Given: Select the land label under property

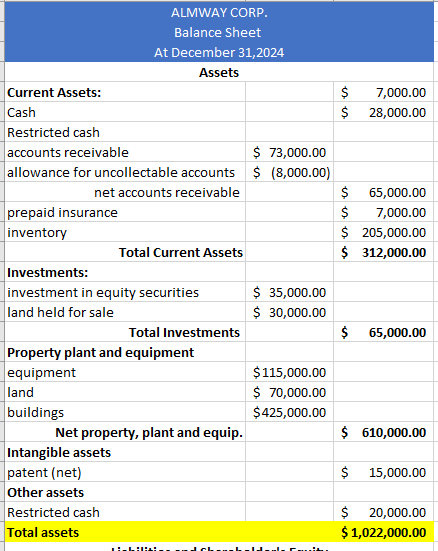Looking at the screenshot, I should 125,392.
